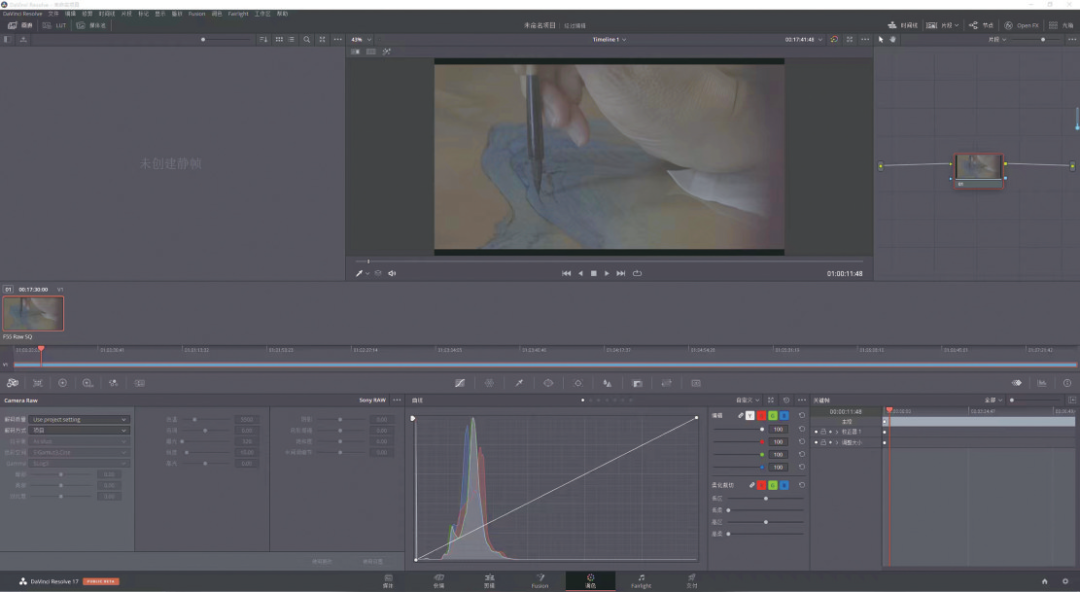Select the corrector node in node editor
Viewport: 1080px width, 592px height.
pyautogui.click(x=978, y=170)
